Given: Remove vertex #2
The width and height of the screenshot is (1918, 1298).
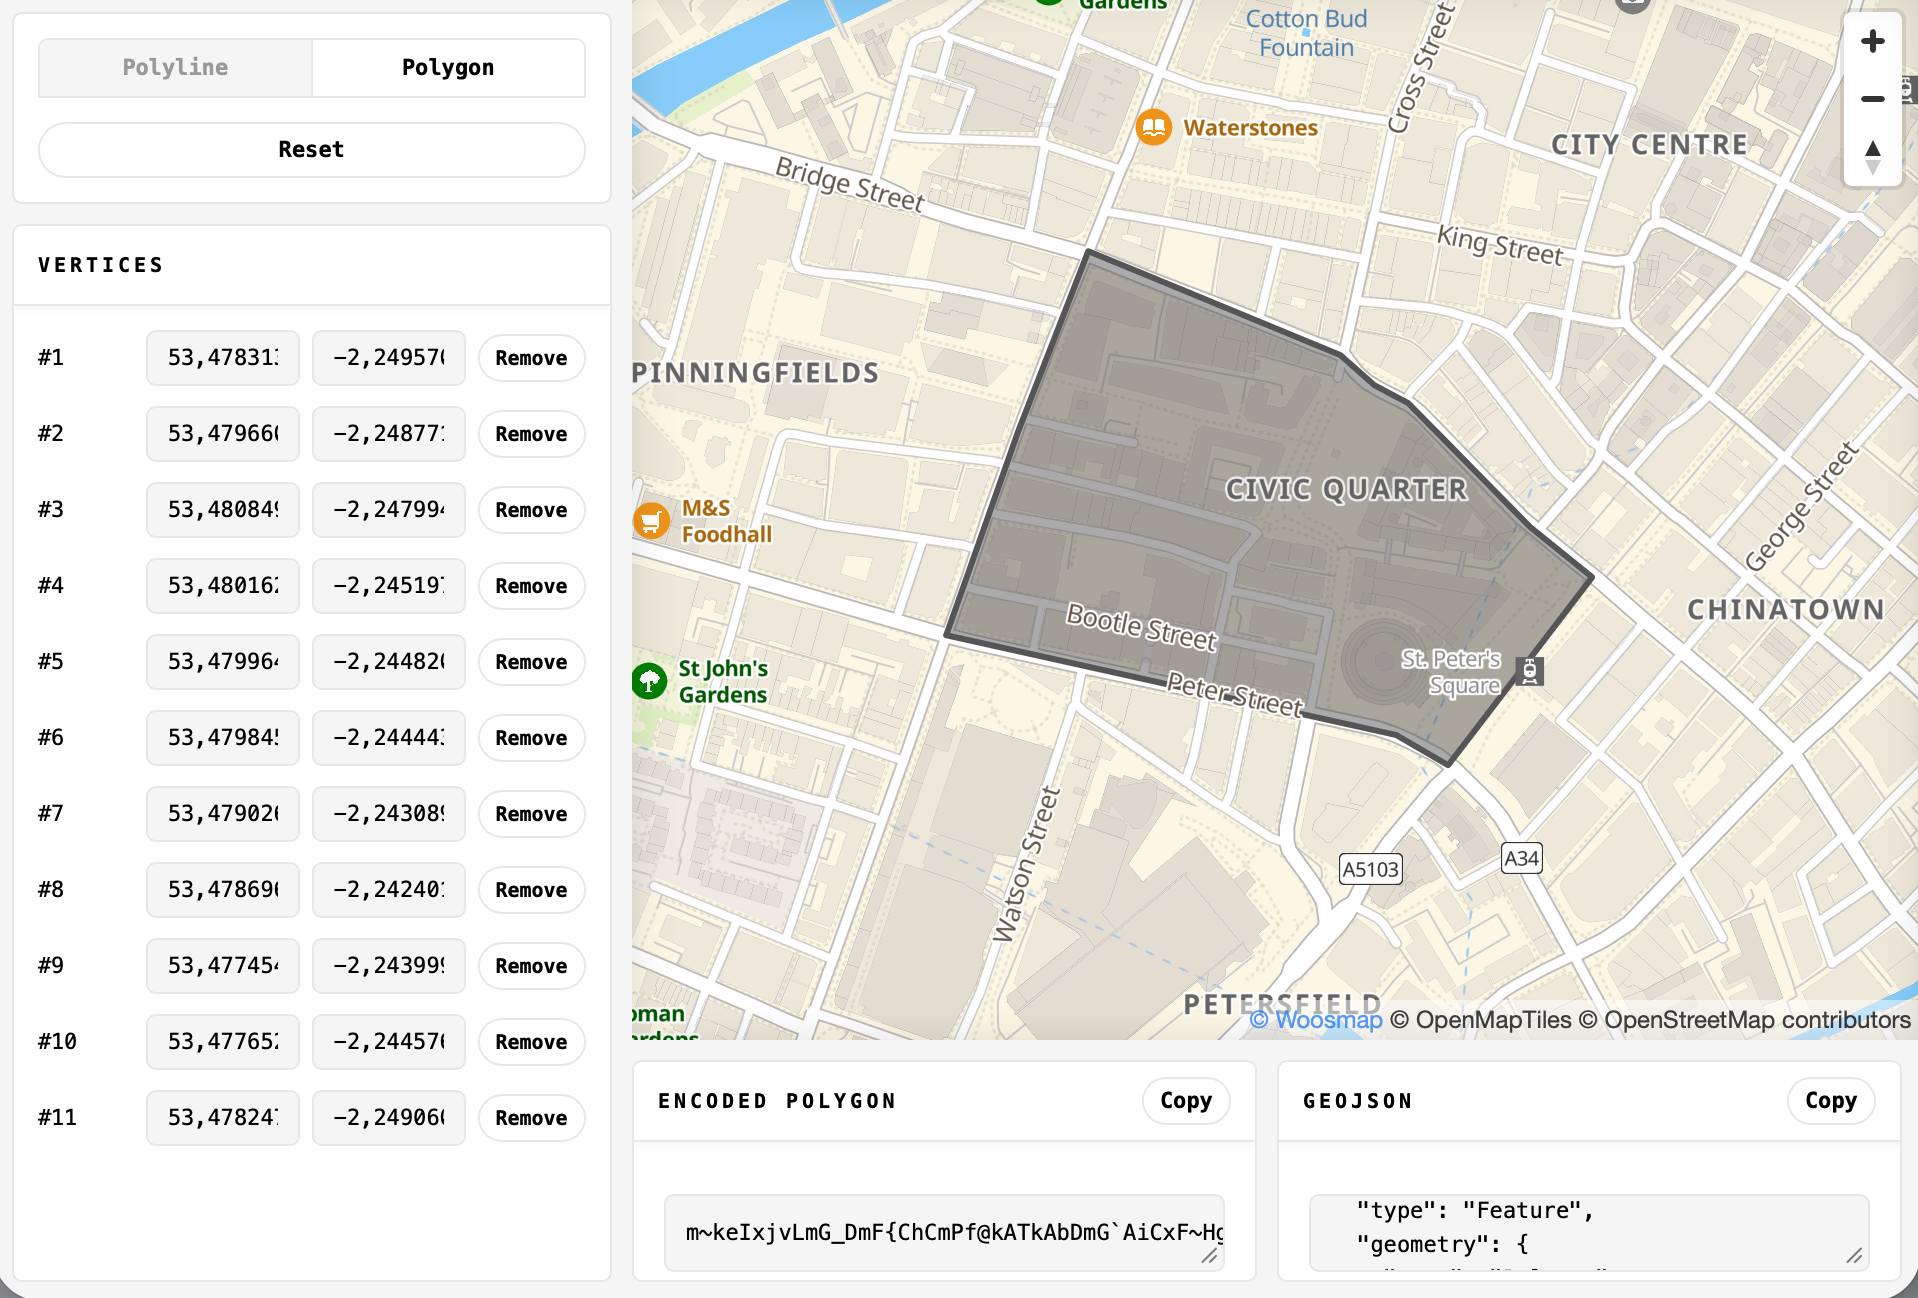Looking at the screenshot, I should pyautogui.click(x=531, y=434).
